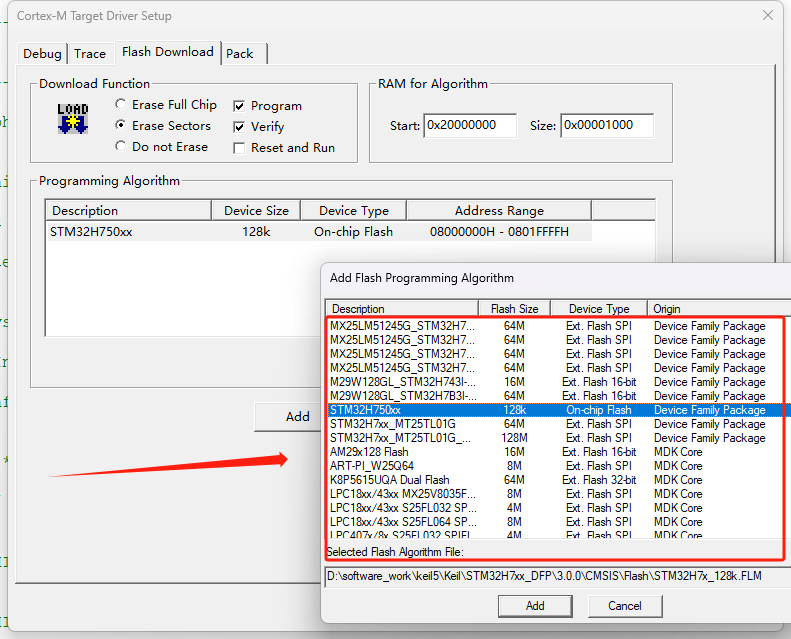Click the RAM Start address field

pyautogui.click(x=470, y=125)
